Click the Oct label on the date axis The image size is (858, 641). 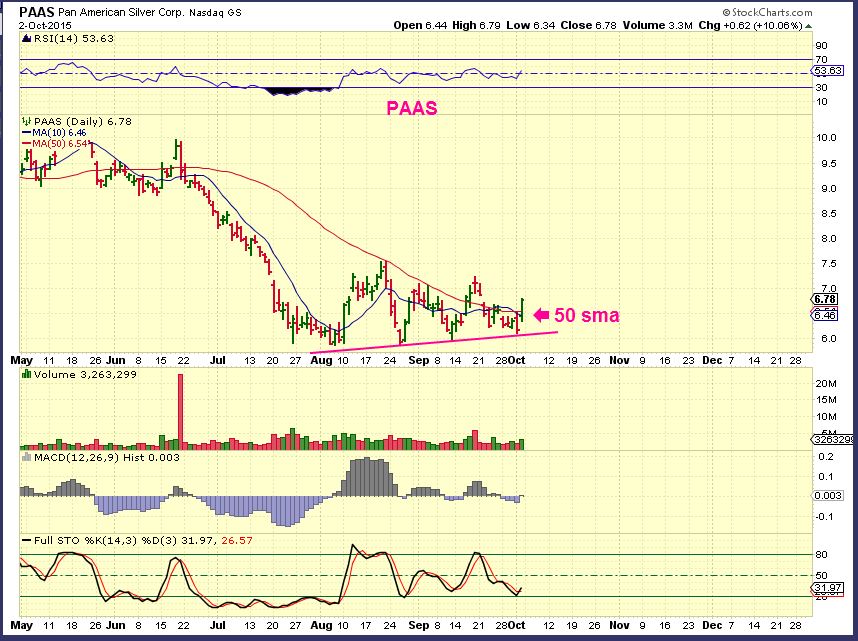(517, 360)
